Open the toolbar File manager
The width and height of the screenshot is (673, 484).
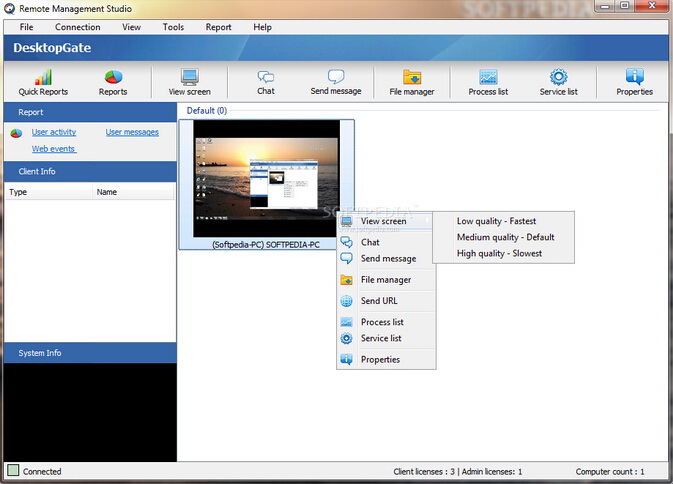click(x=412, y=82)
